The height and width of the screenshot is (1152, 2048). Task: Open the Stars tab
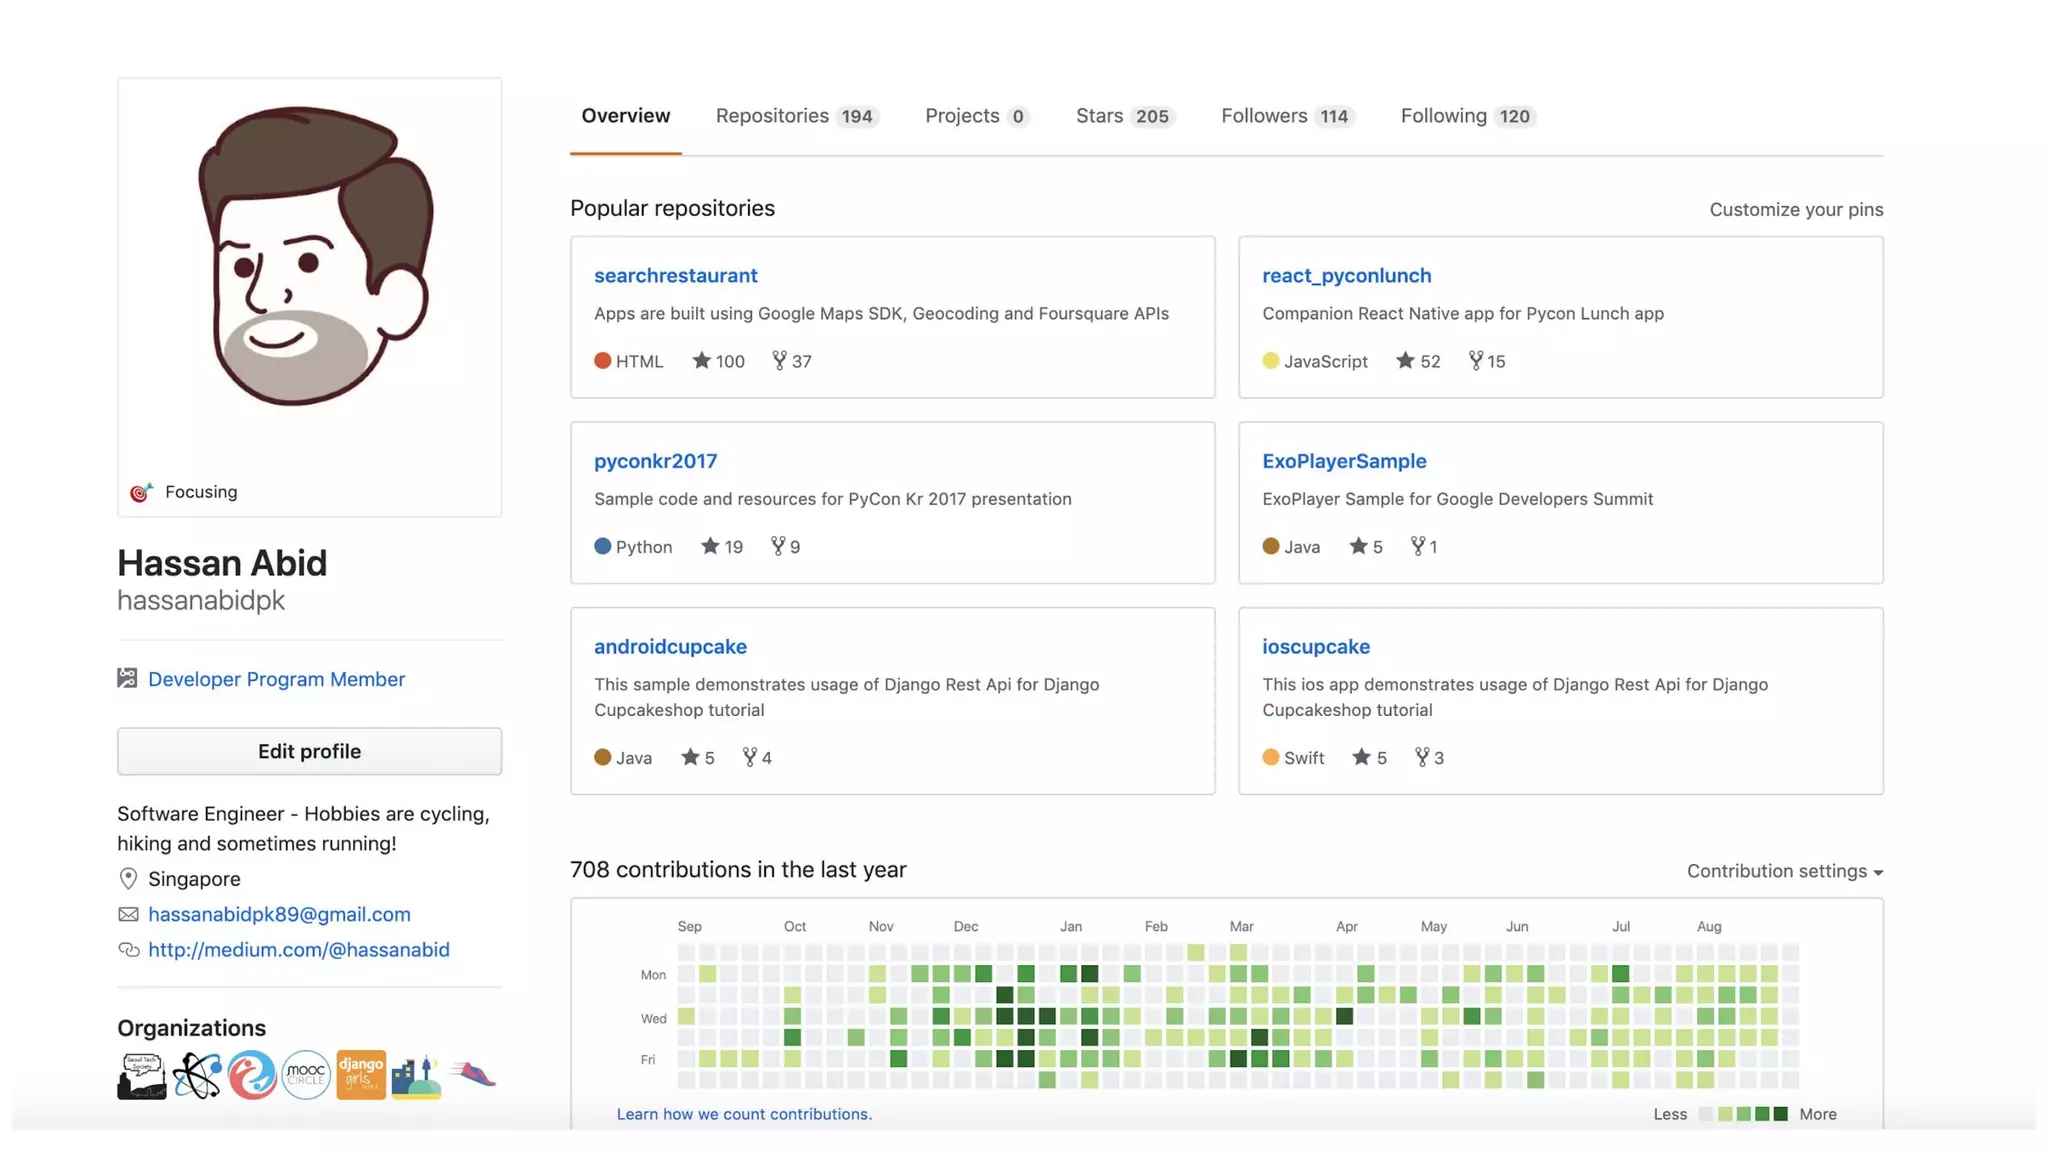click(1123, 116)
